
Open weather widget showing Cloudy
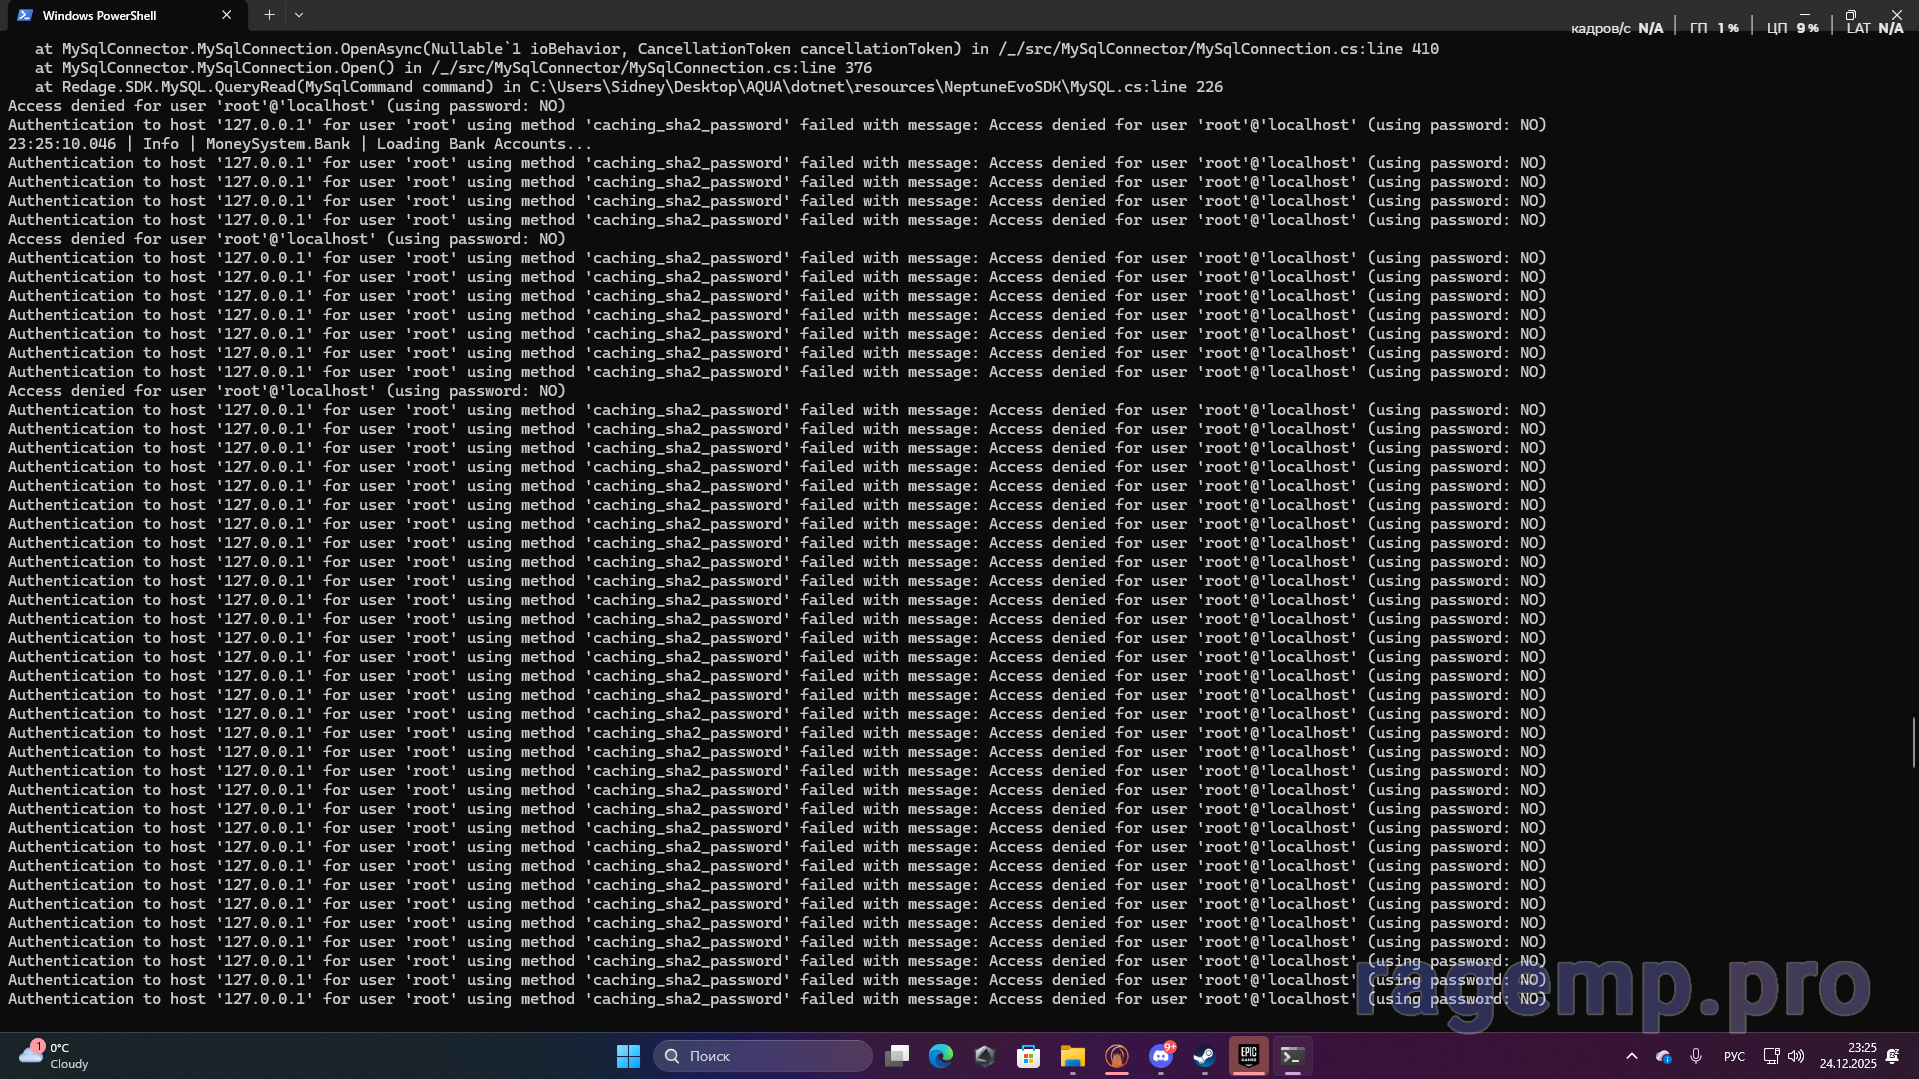55,1056
